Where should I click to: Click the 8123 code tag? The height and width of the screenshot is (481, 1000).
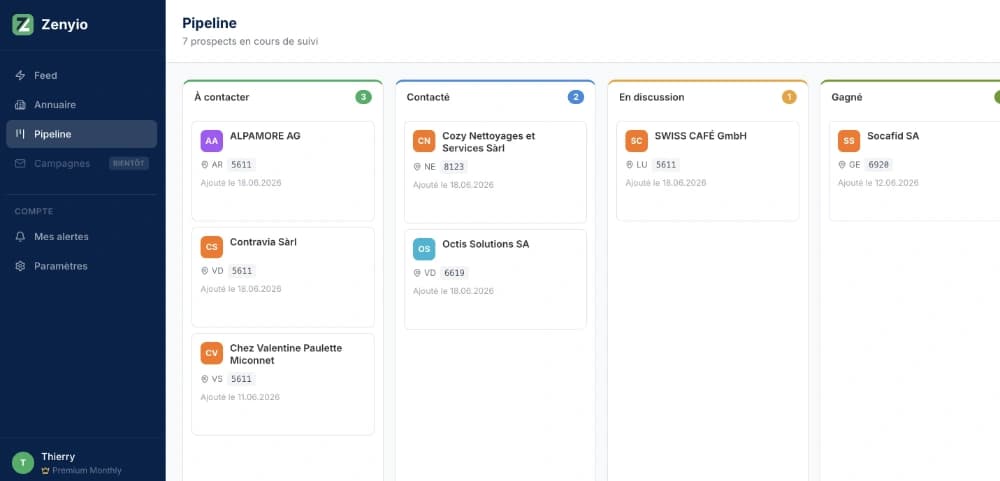tap(454, 166)
